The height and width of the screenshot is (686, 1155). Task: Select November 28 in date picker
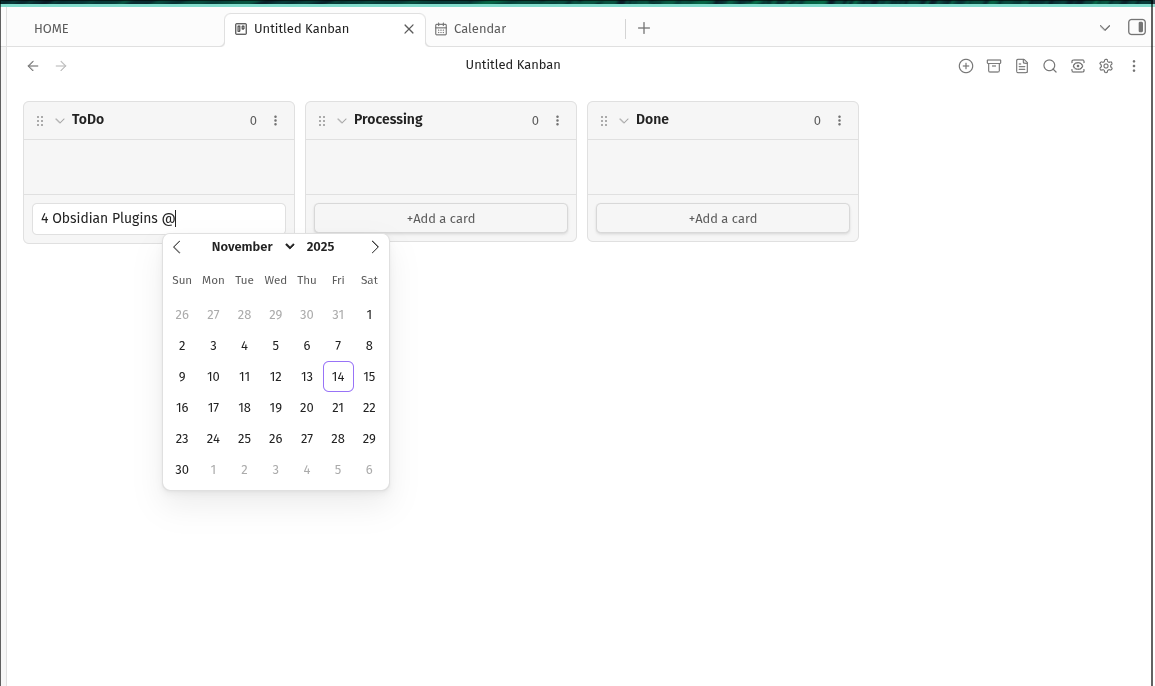(338, 438)
